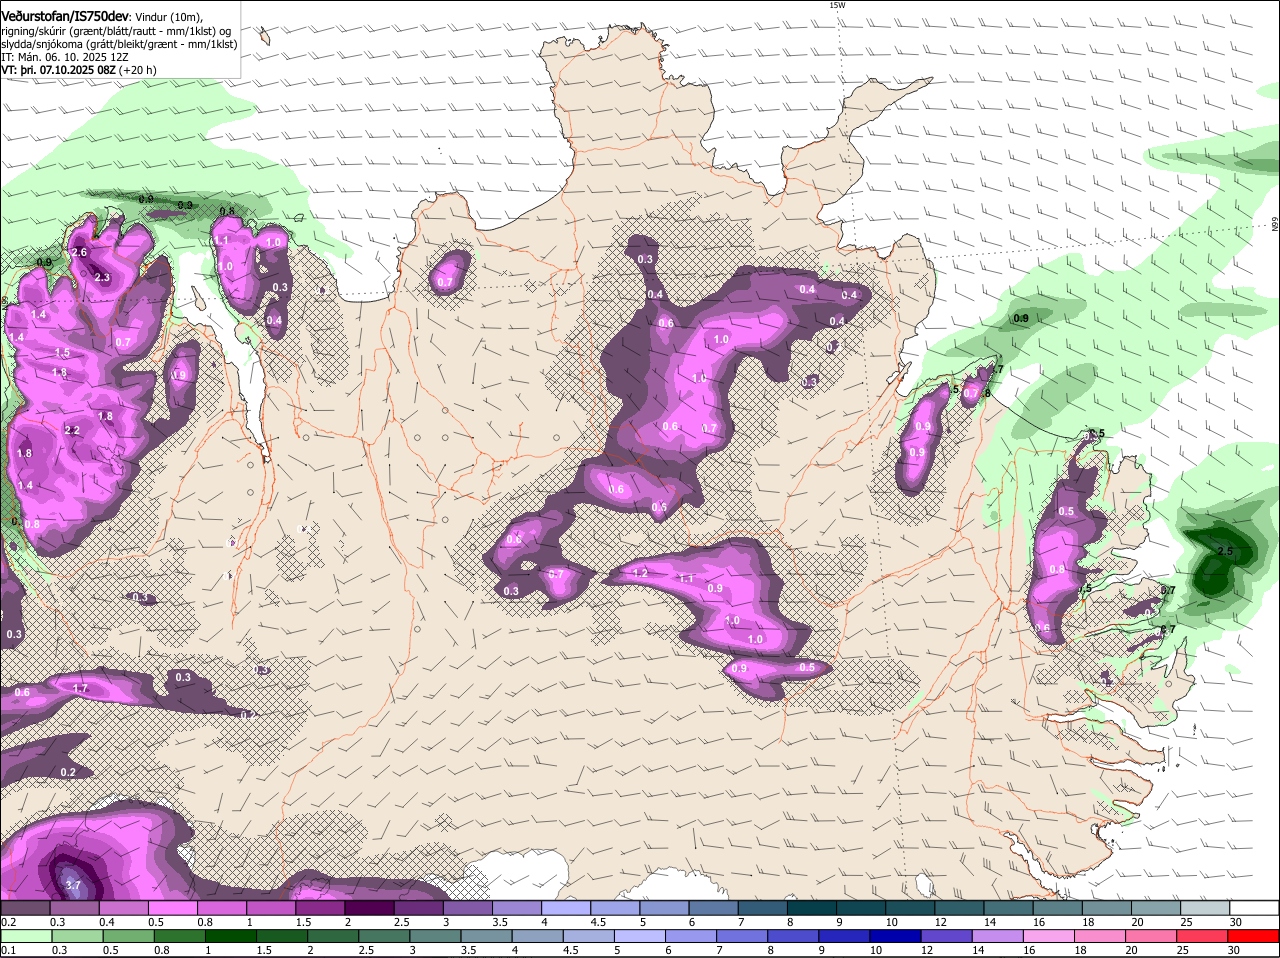This screenshot has height=958, width=1280.
Task: Click the '0.1' label in rain legend
Action: (x=8, y=951)
